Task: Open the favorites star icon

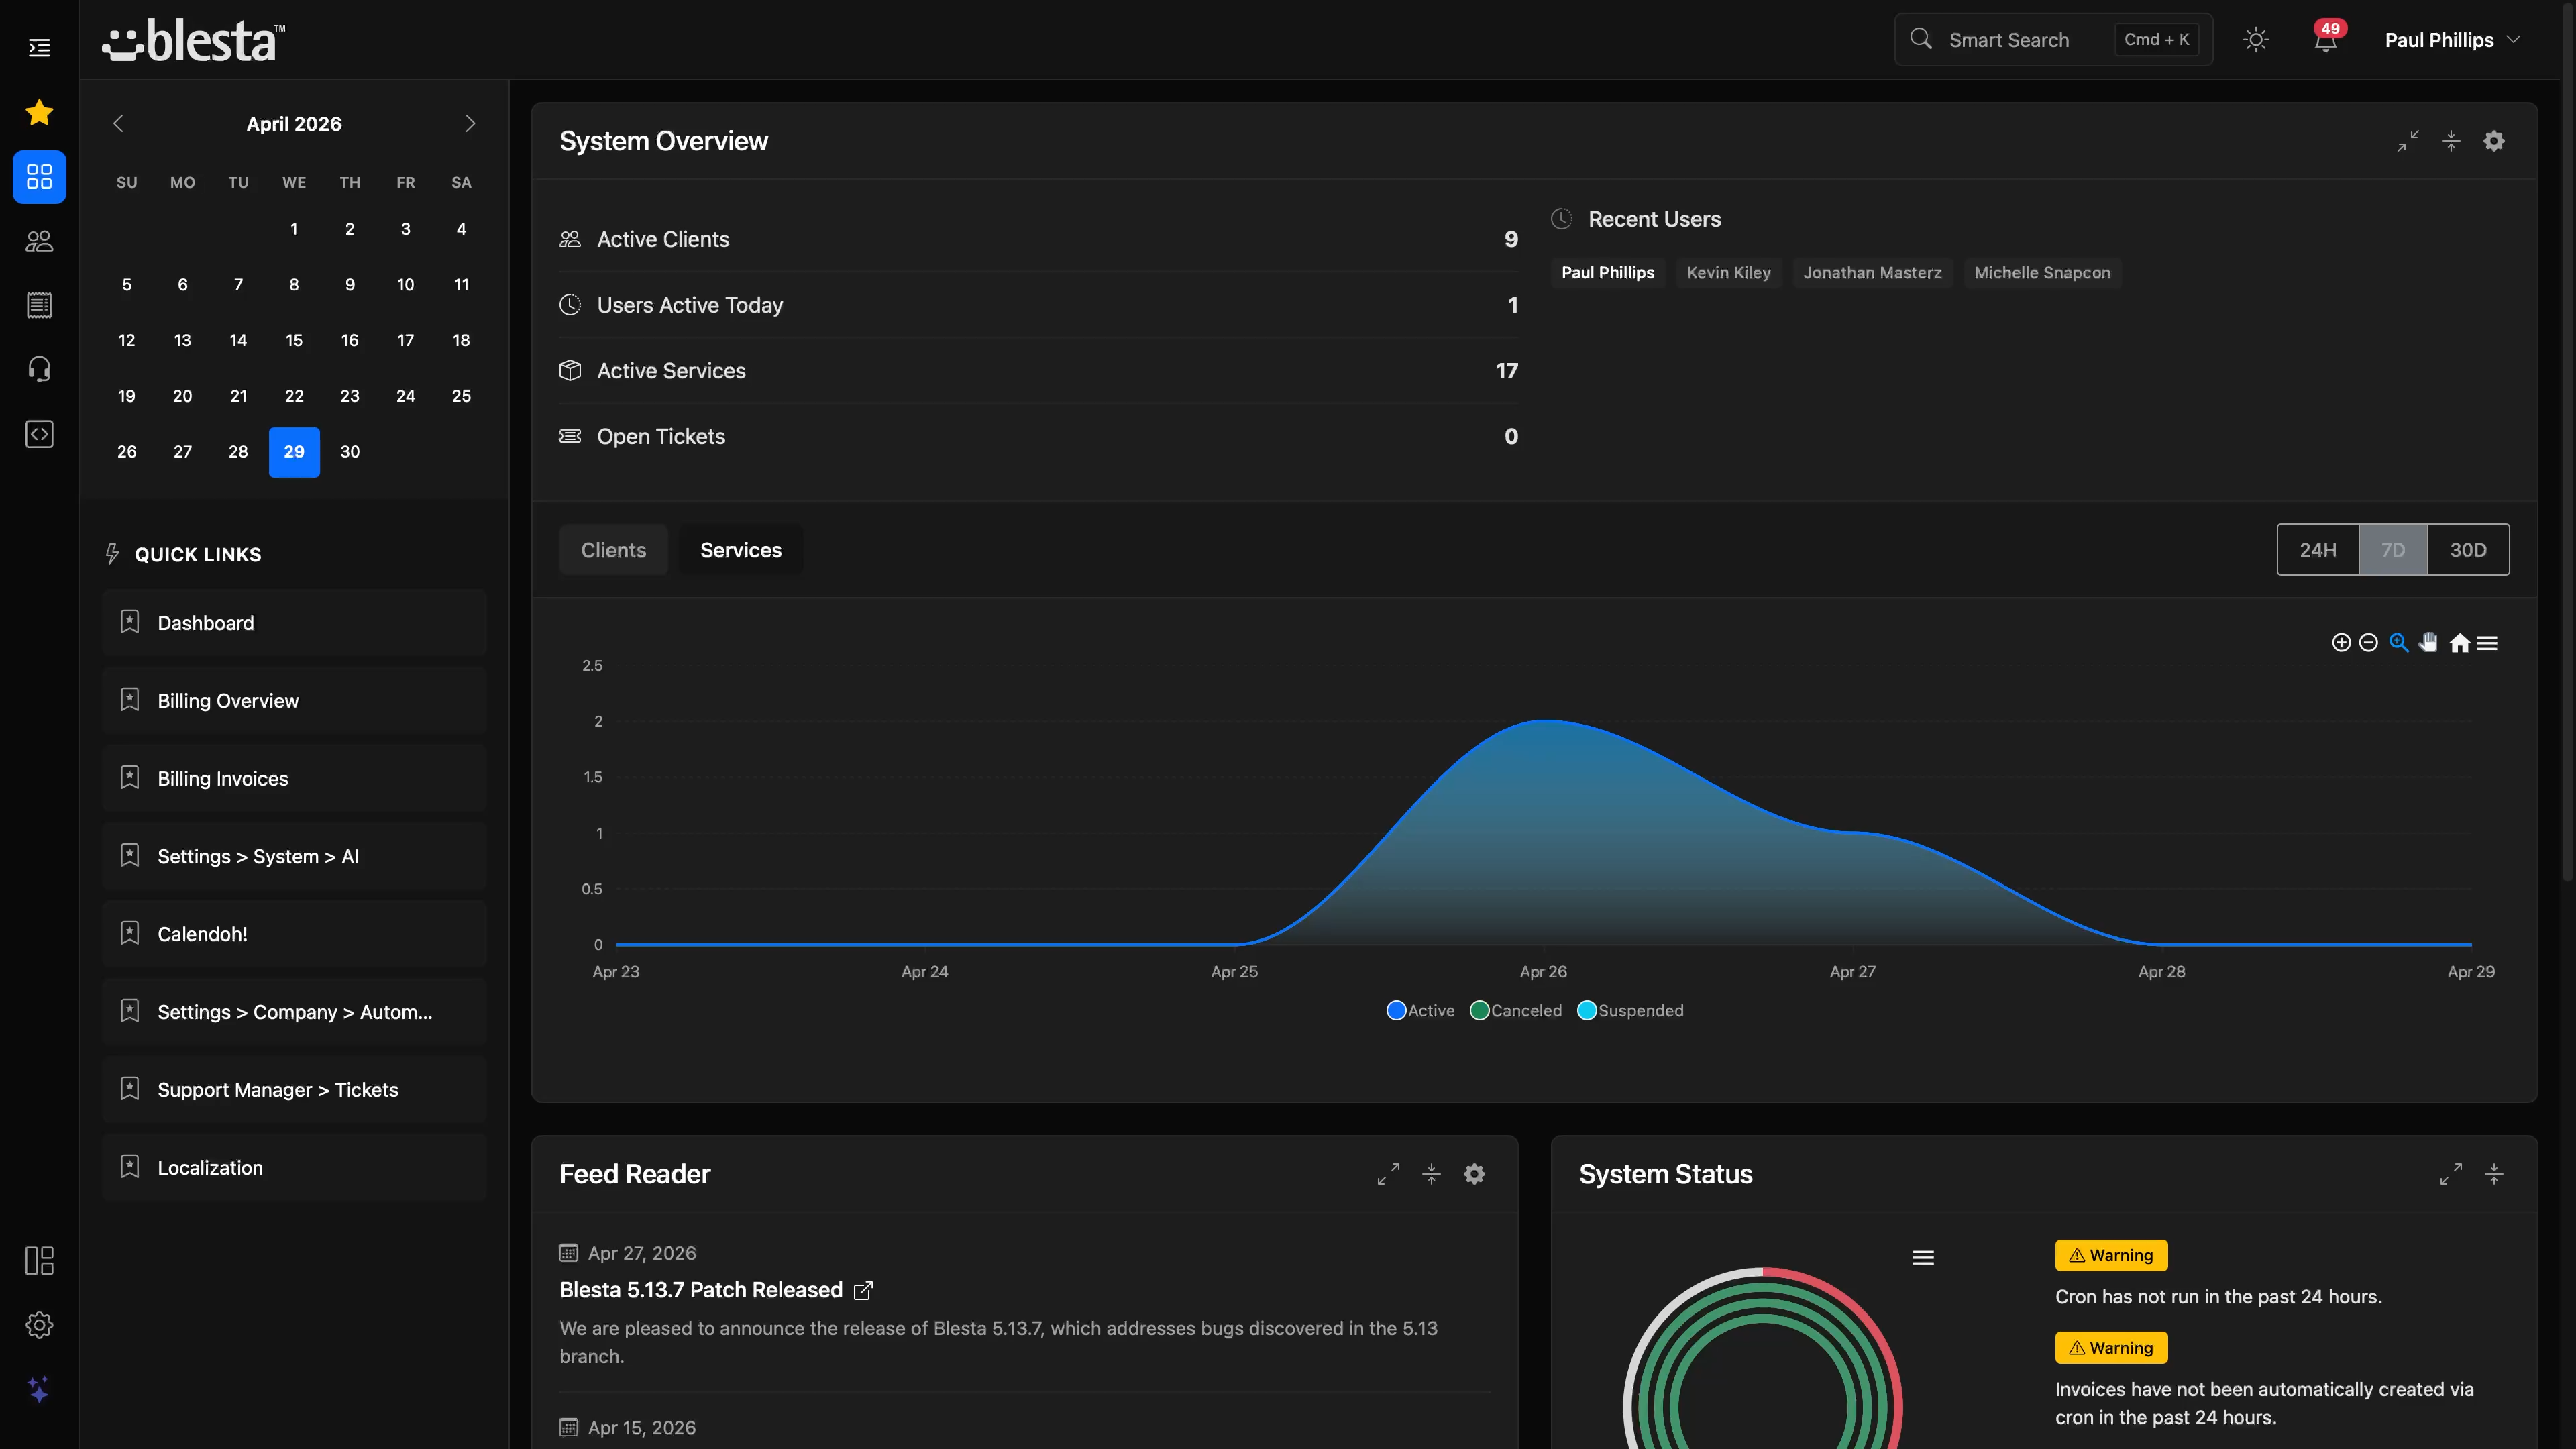Action: [39, 112]
